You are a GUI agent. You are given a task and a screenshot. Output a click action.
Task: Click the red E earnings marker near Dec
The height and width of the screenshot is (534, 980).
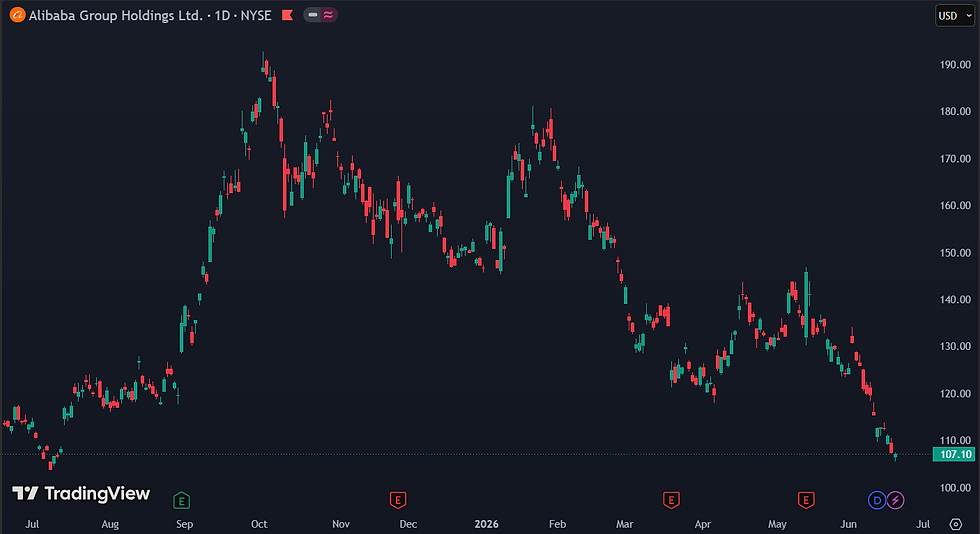point(398,500)
